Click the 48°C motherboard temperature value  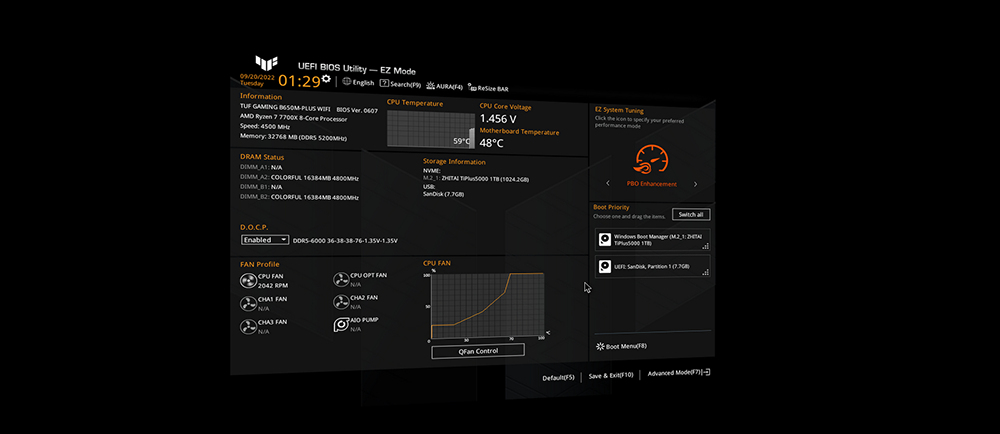click(492, 143)
